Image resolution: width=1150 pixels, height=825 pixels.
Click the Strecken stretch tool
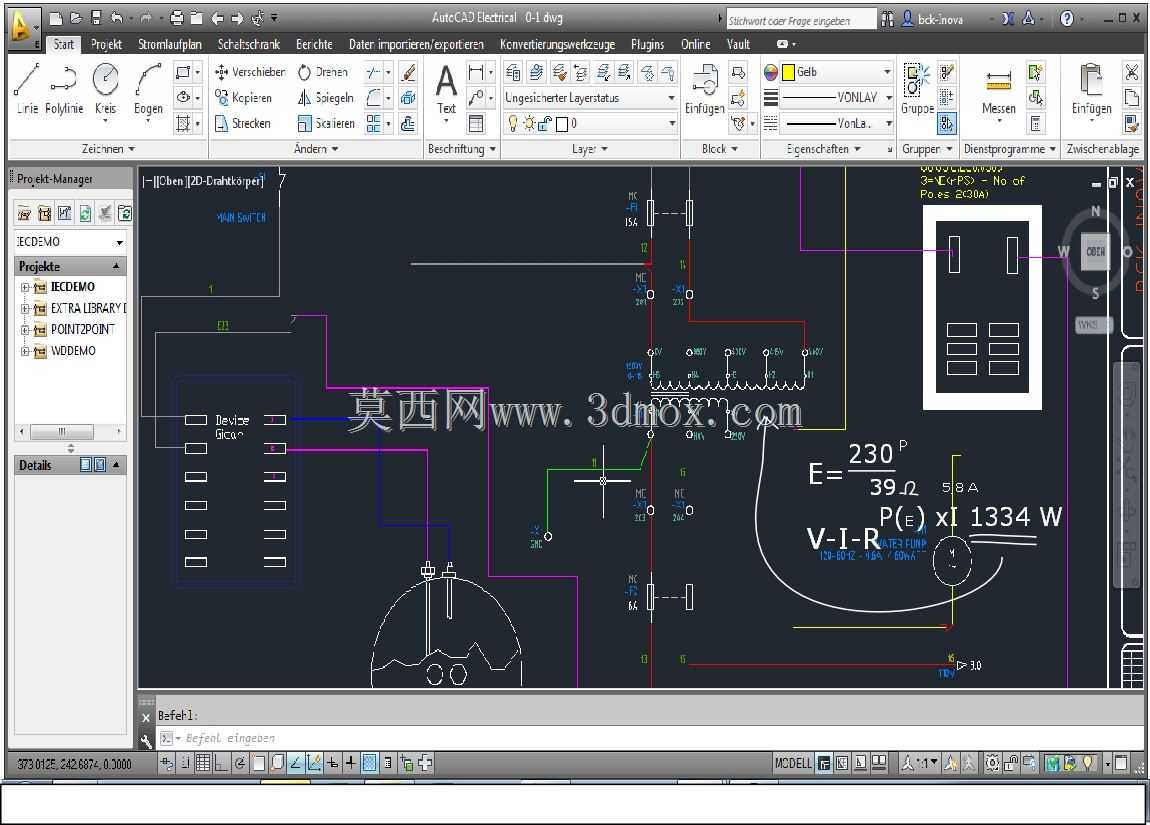(x=243, y=123)
